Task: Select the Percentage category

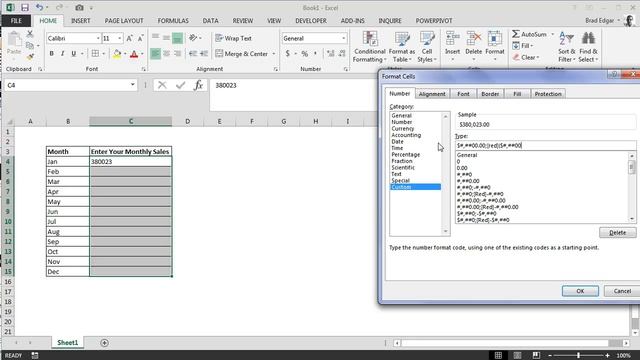Action: (x=405, y=155)
